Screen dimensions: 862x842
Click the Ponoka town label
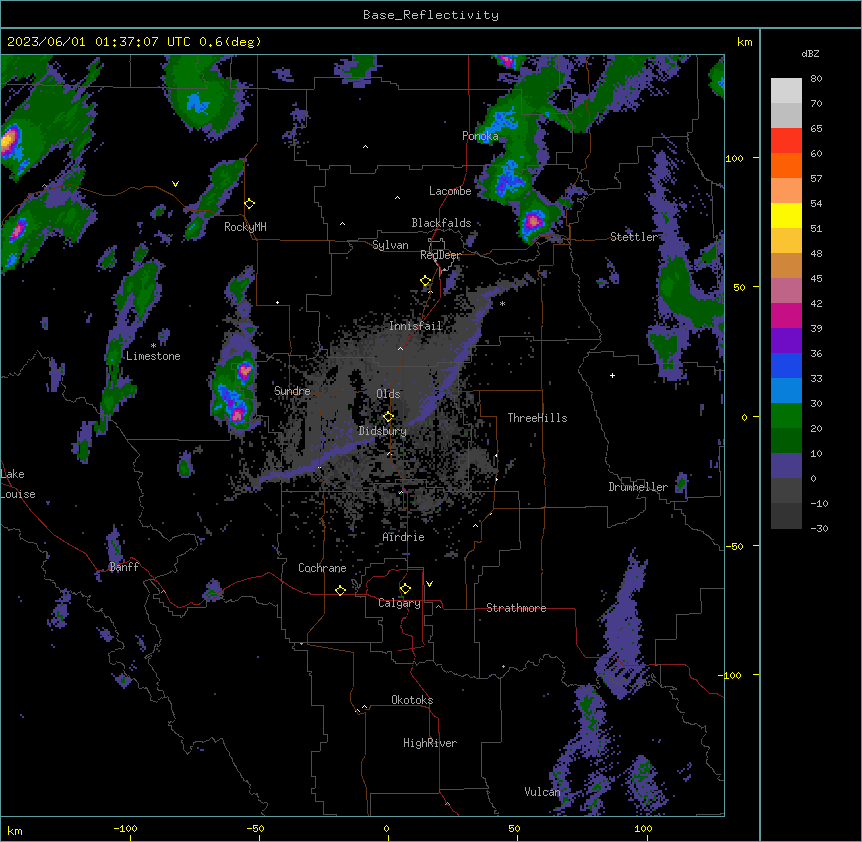(480, 136)
